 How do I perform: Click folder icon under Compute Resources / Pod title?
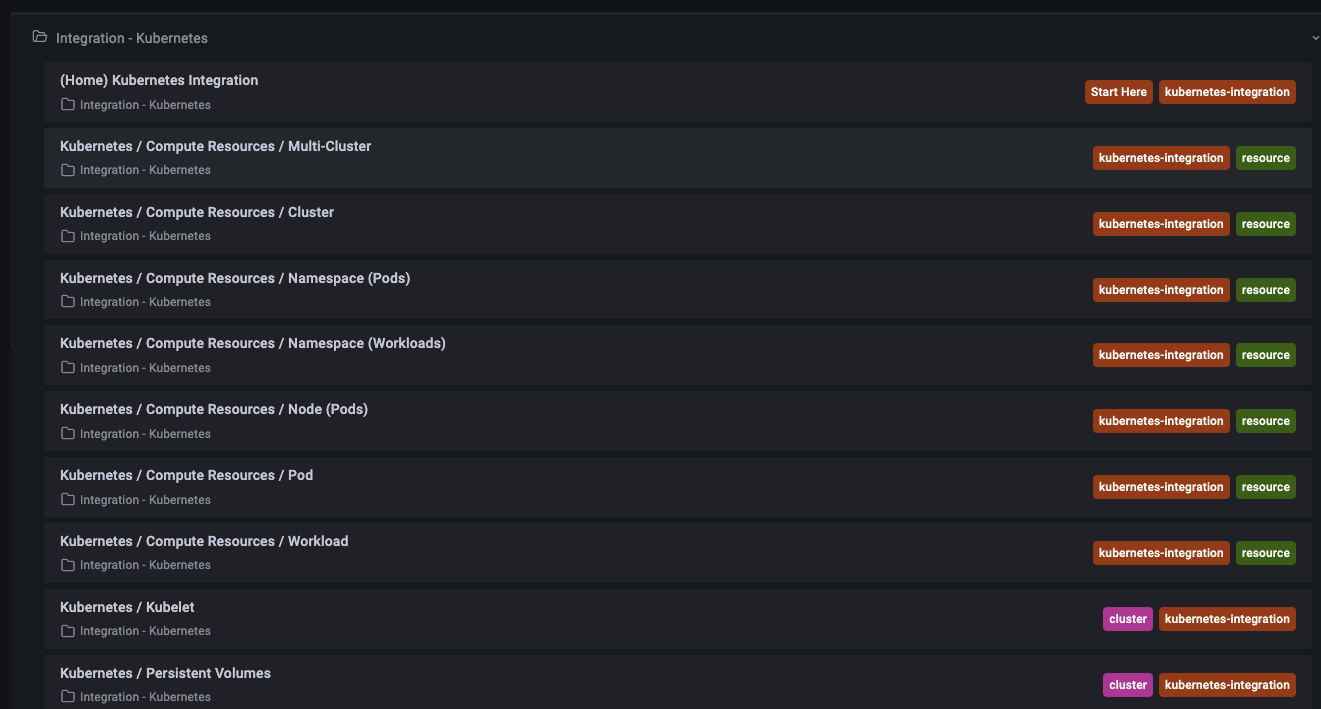pos(68,500)
